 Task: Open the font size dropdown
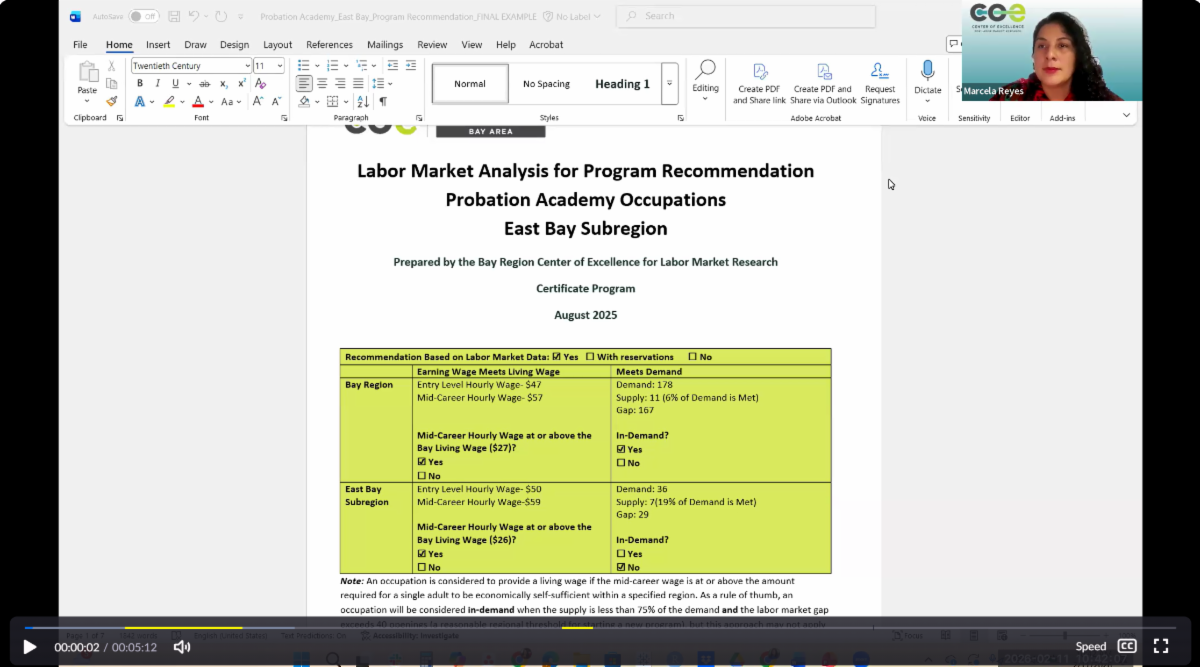click(280, 66)
